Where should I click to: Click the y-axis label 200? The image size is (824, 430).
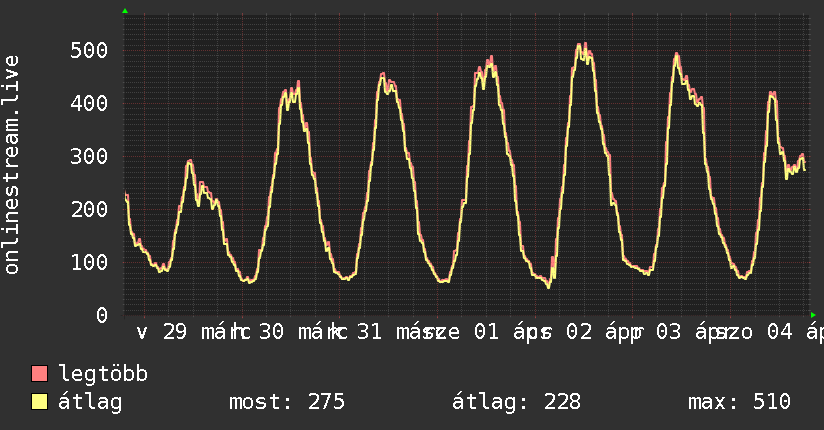[89, 209]
